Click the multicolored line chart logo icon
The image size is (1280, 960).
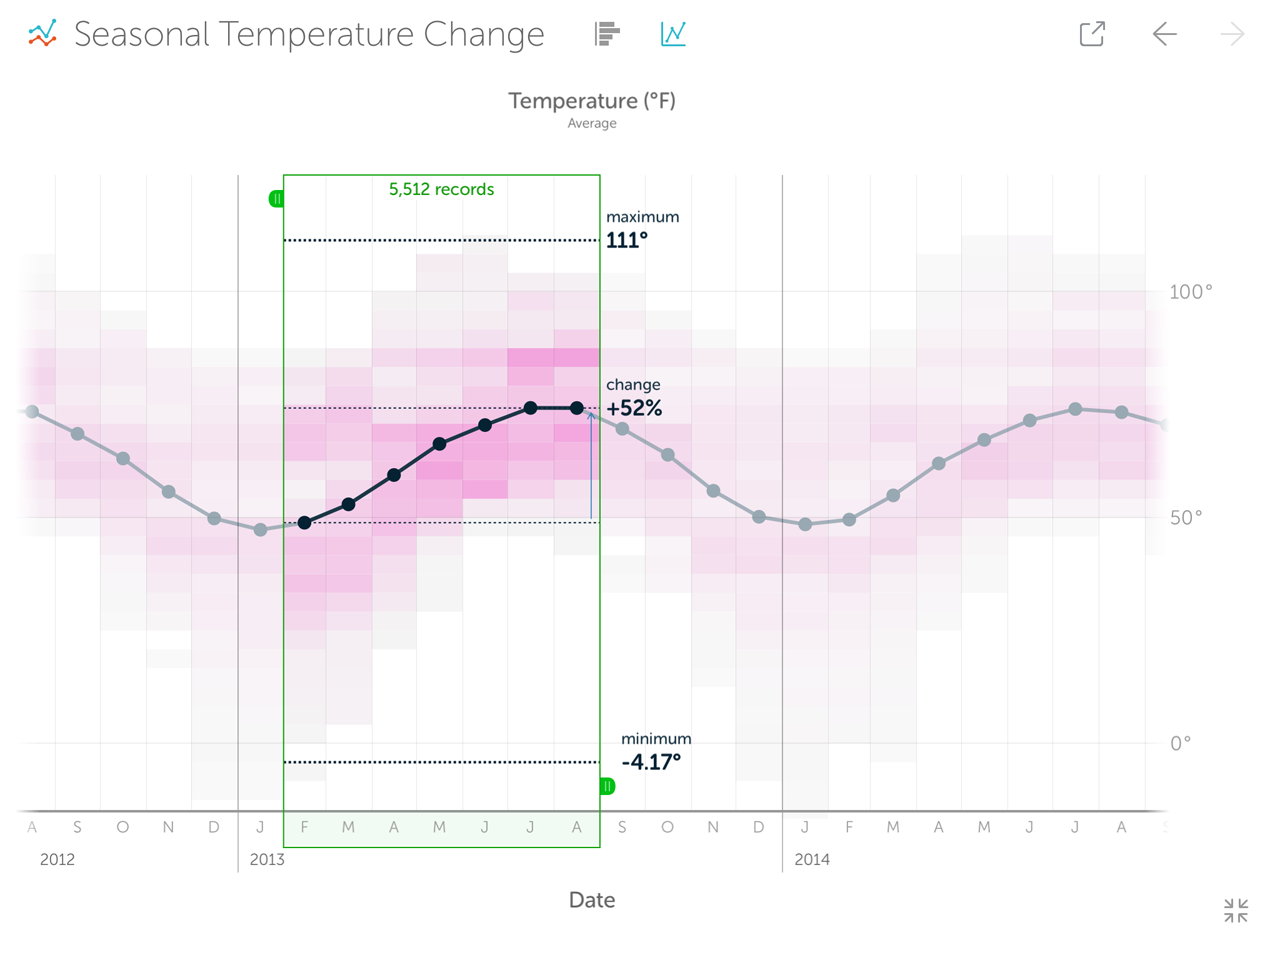pyautogui.click(x=42, y=33)
